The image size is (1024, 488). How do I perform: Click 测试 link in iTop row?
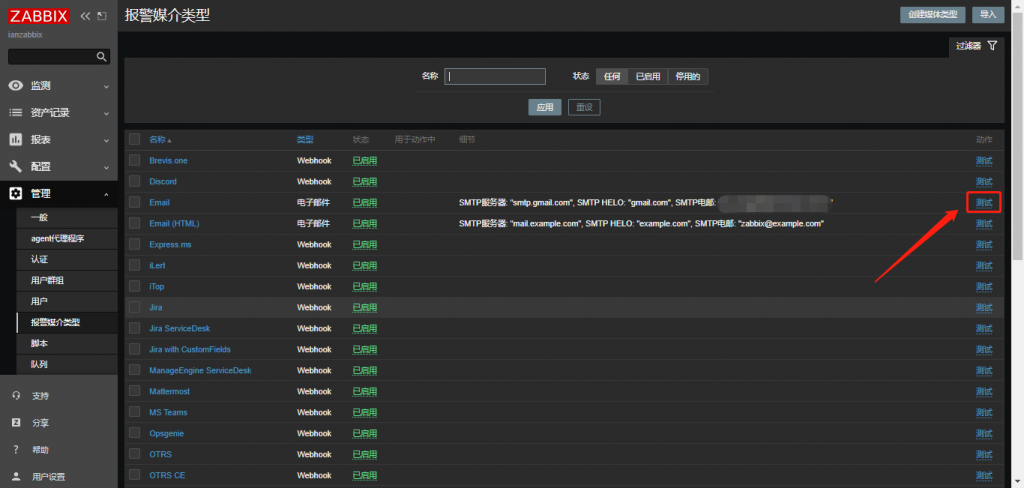pos(984,286)
